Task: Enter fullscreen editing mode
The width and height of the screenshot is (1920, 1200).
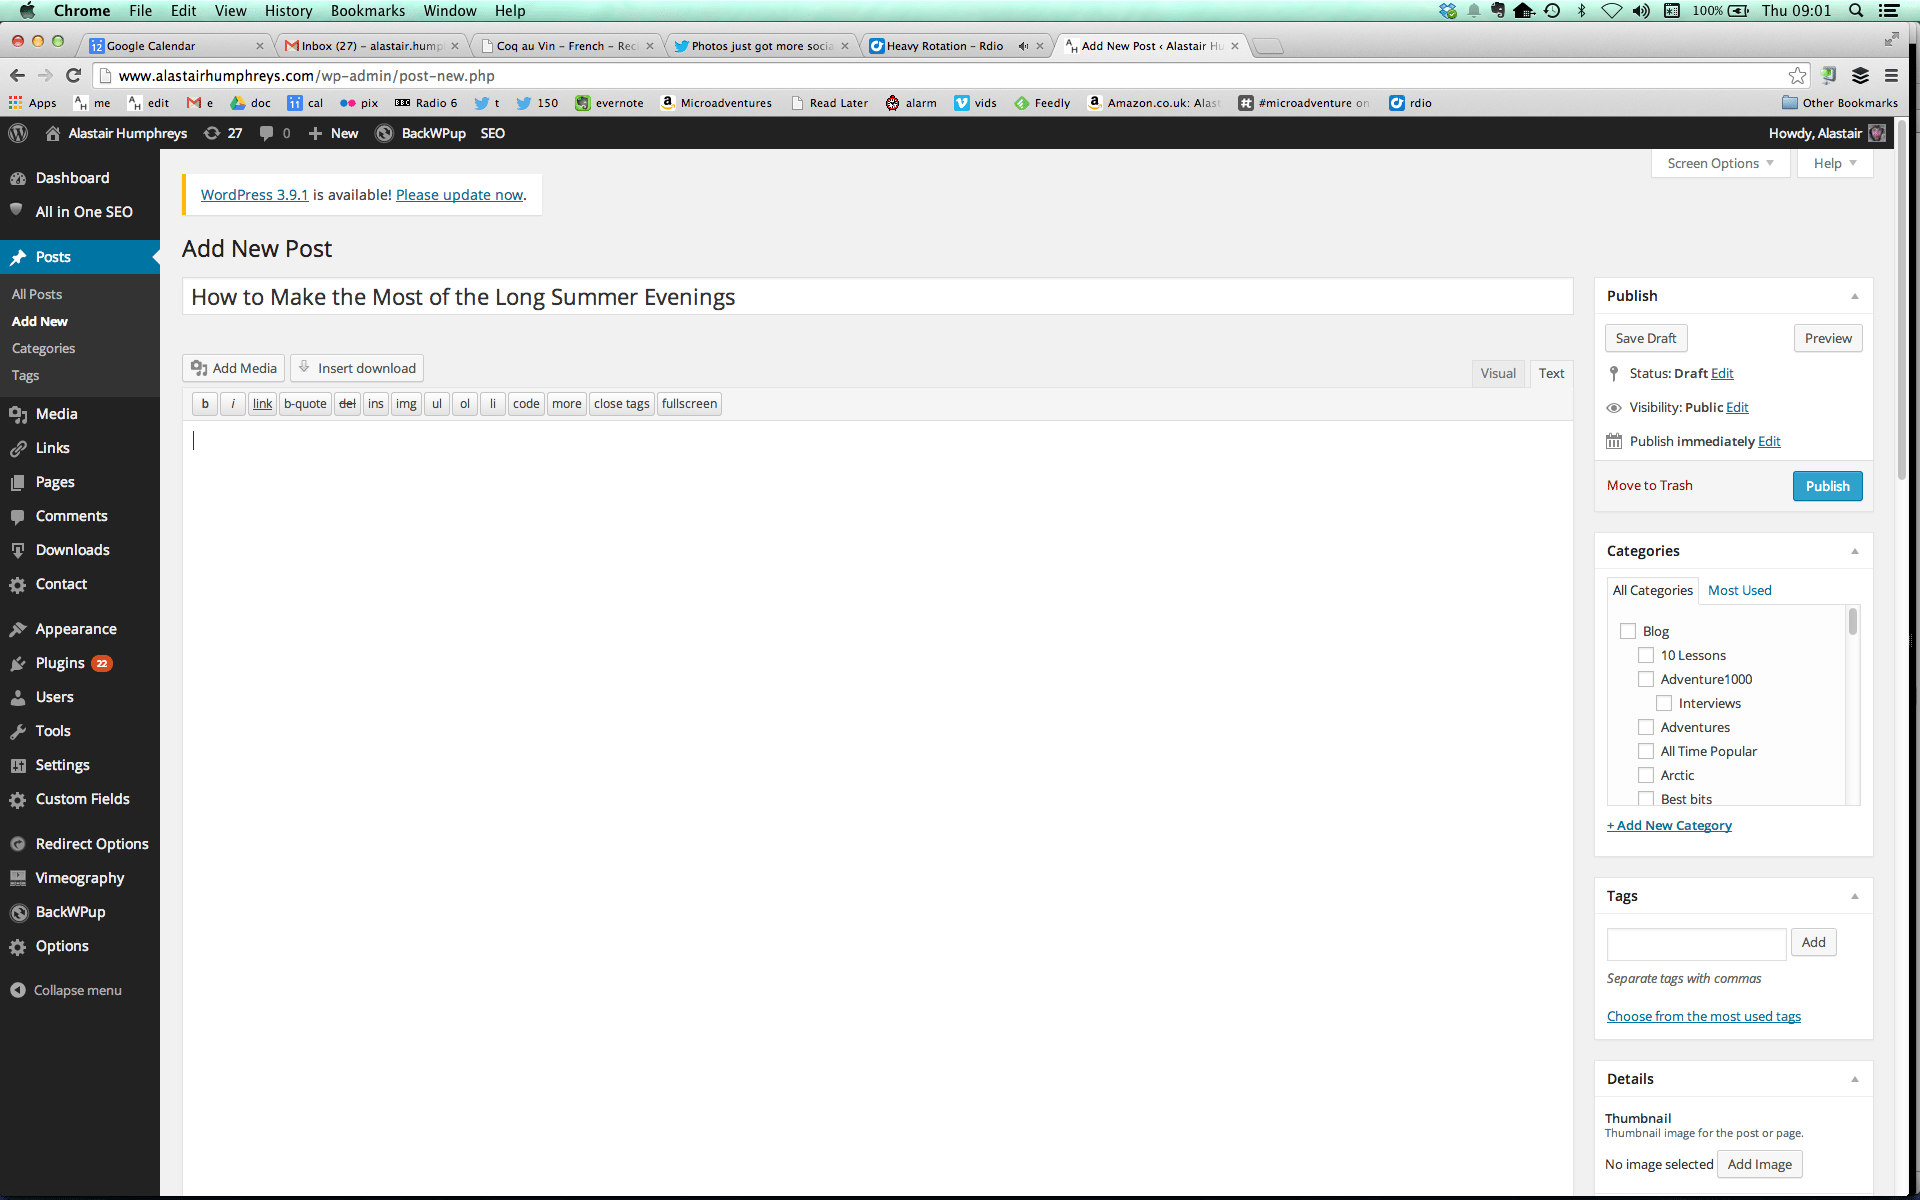Action: (x=689, y=404)
